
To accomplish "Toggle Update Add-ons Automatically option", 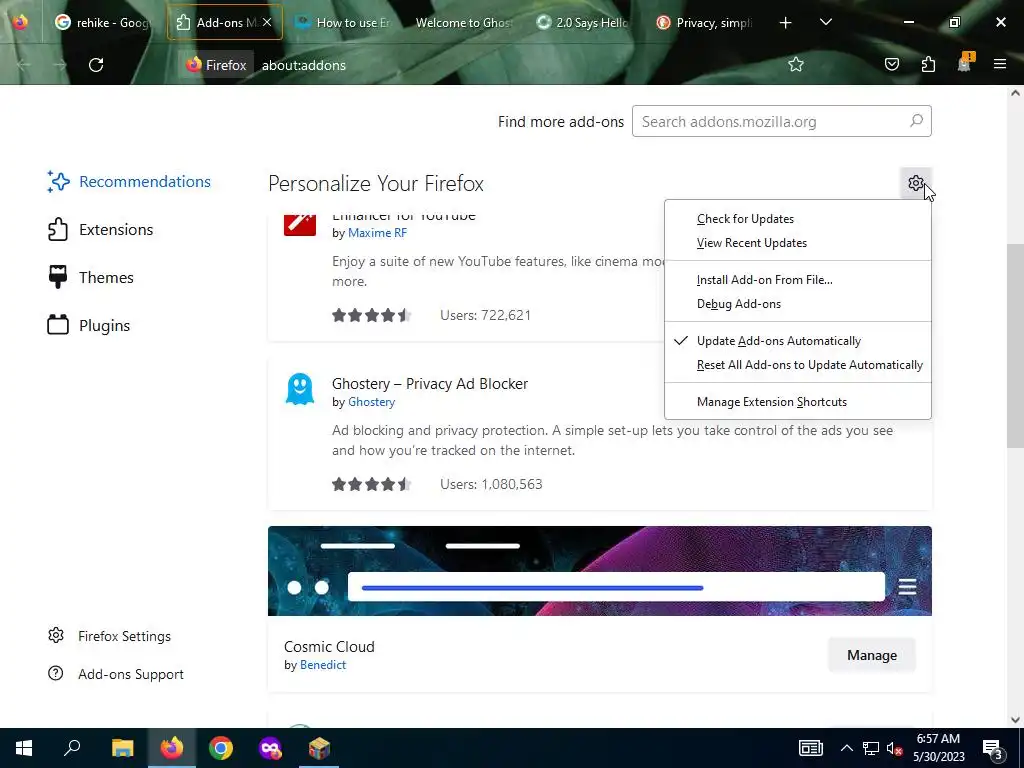I will [x=797, y=341].
